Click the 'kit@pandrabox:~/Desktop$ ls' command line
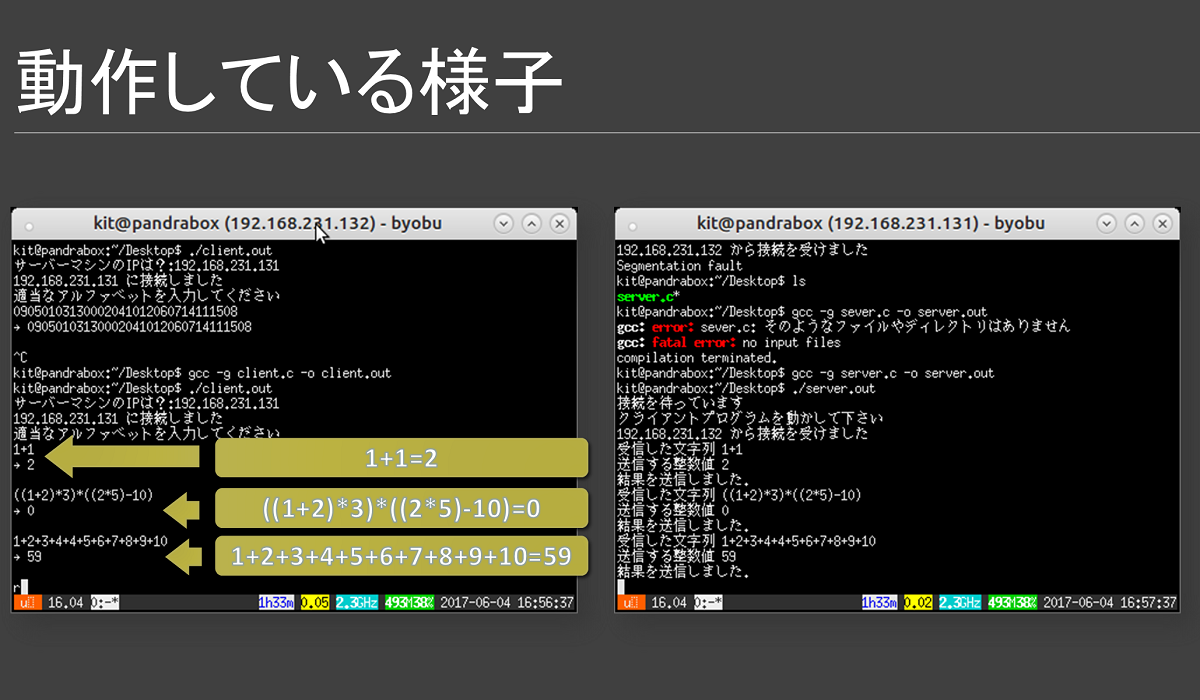This screenshot has width=1200, height=700. [x=711, y=281]
